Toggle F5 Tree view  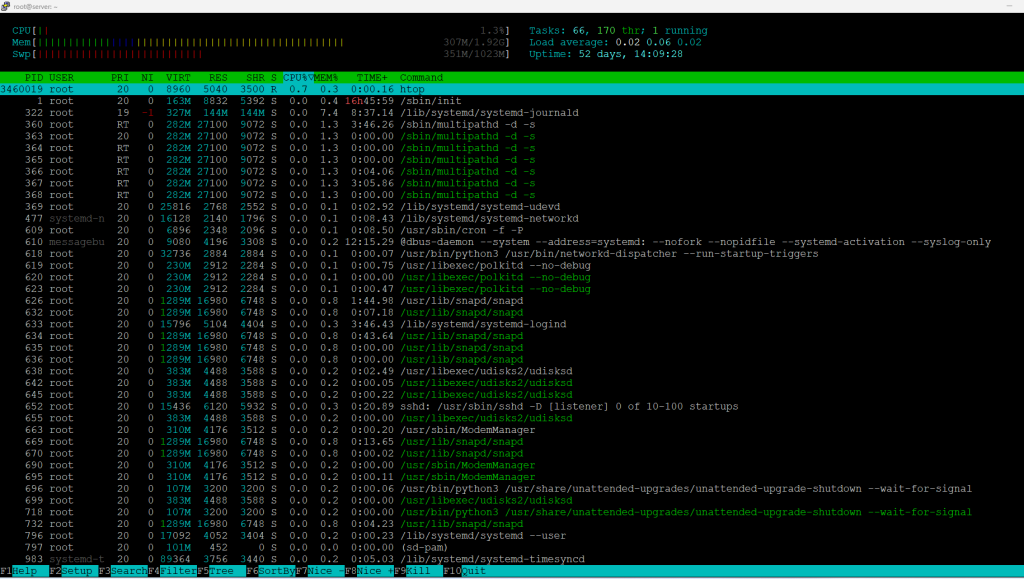[219, 572]
